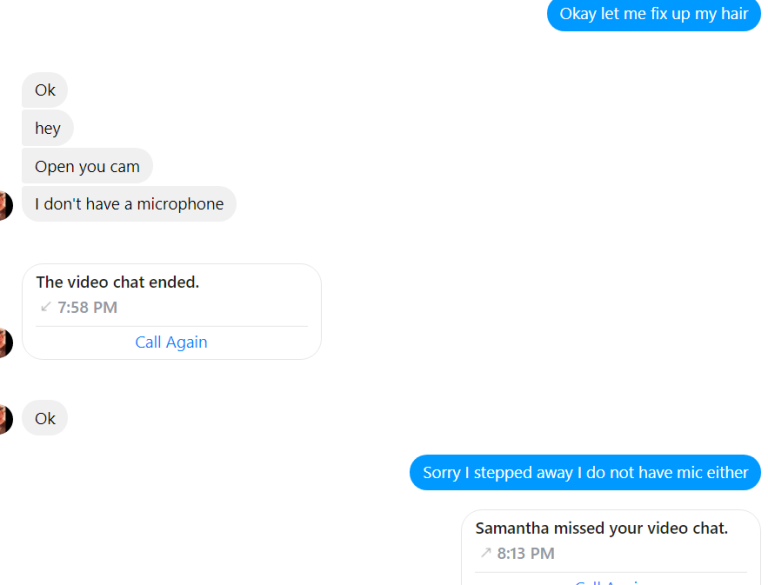The image size is (768, 585).
Task: Click the "Sorry I stepped away" message bubble
Action: [585, 472]
